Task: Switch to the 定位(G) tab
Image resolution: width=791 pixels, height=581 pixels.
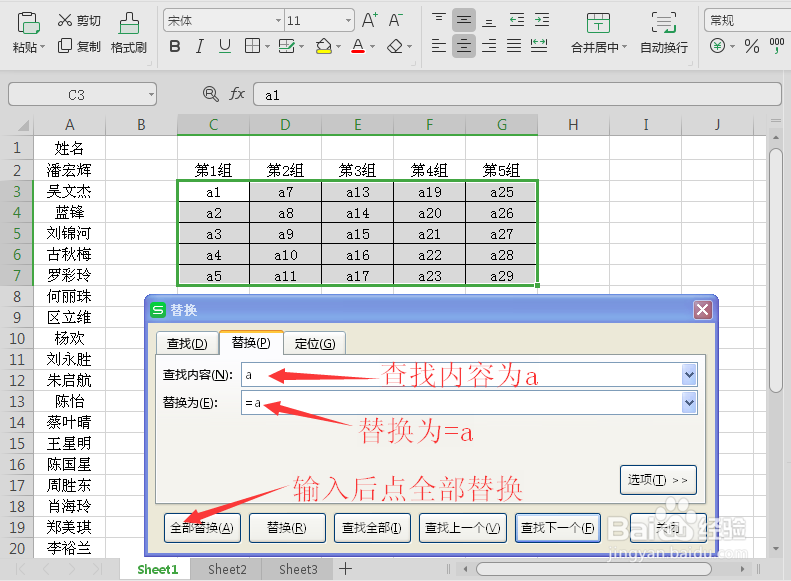Action: tap(315, 343)
